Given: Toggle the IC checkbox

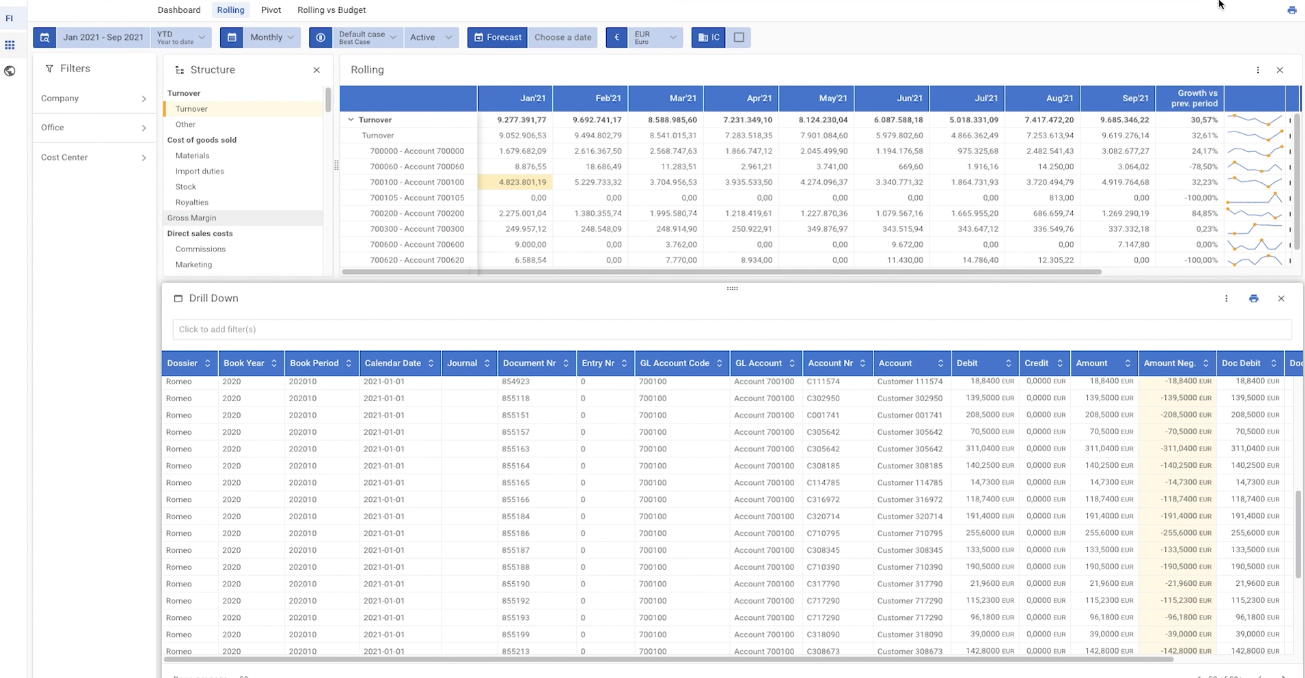Looking at the screenshot, I should point(739,38).
